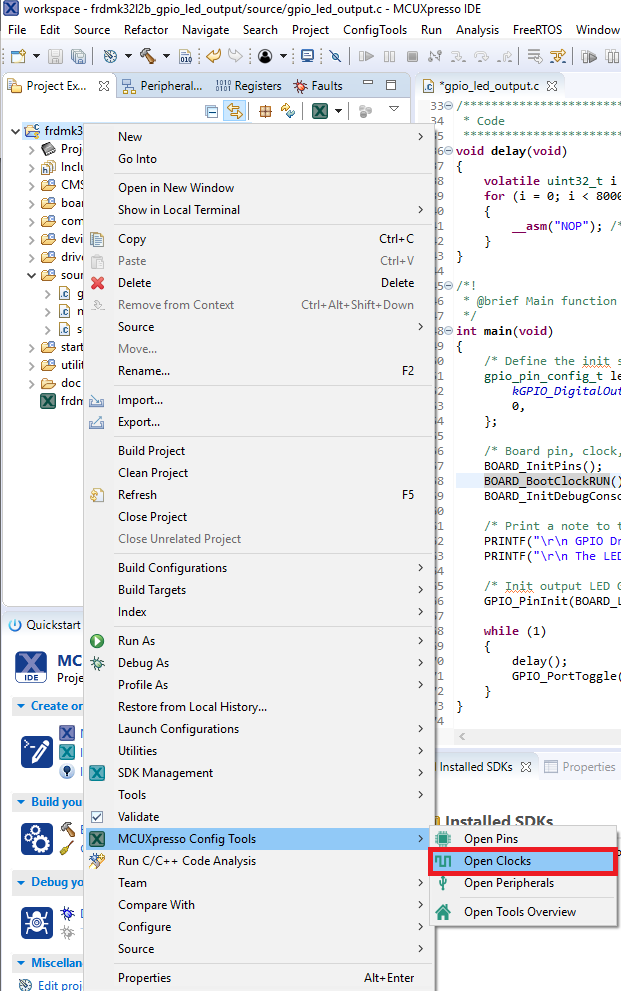Viewport: 621px width, 991px height.
Task: Click the Collapse All icon in Project Explorer
Action: pos(211,111)
